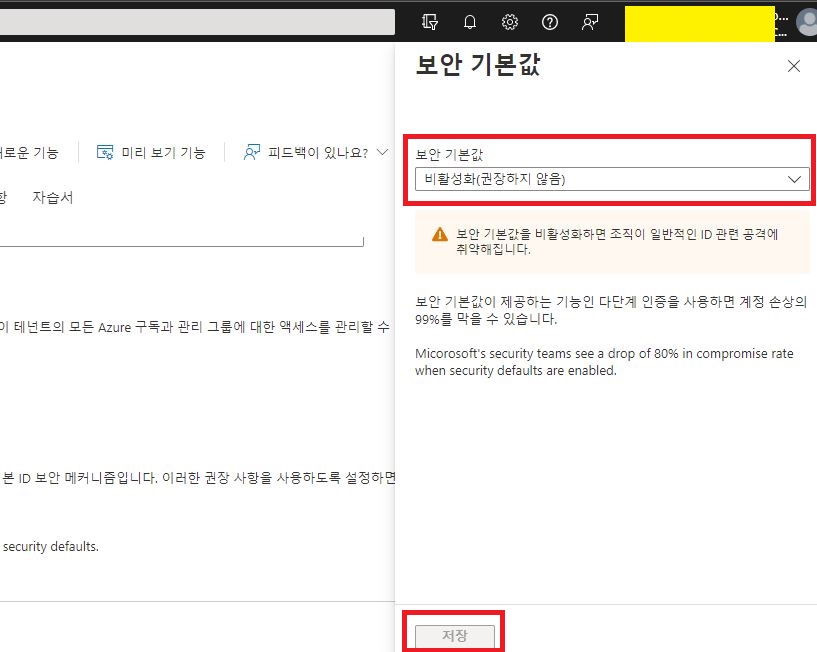Click the 새로운 기능 toolbar item
This screenshot has width=817, height=652.
coord(29,152)
